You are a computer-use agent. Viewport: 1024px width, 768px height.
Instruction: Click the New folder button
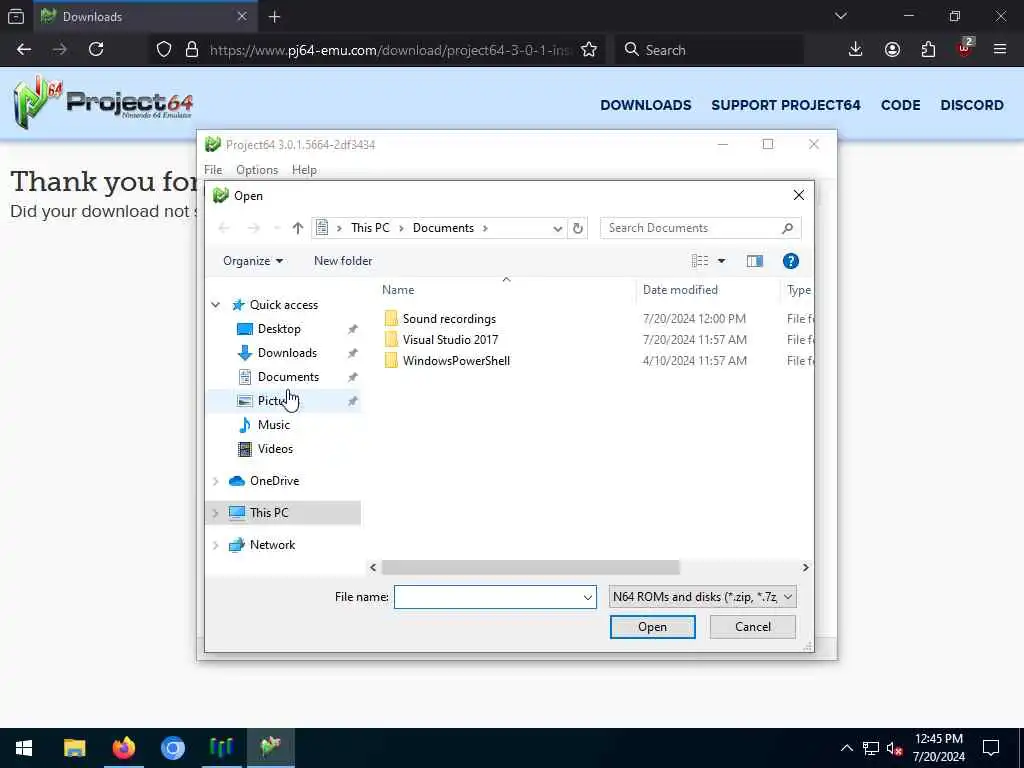[x=343, y=261]
